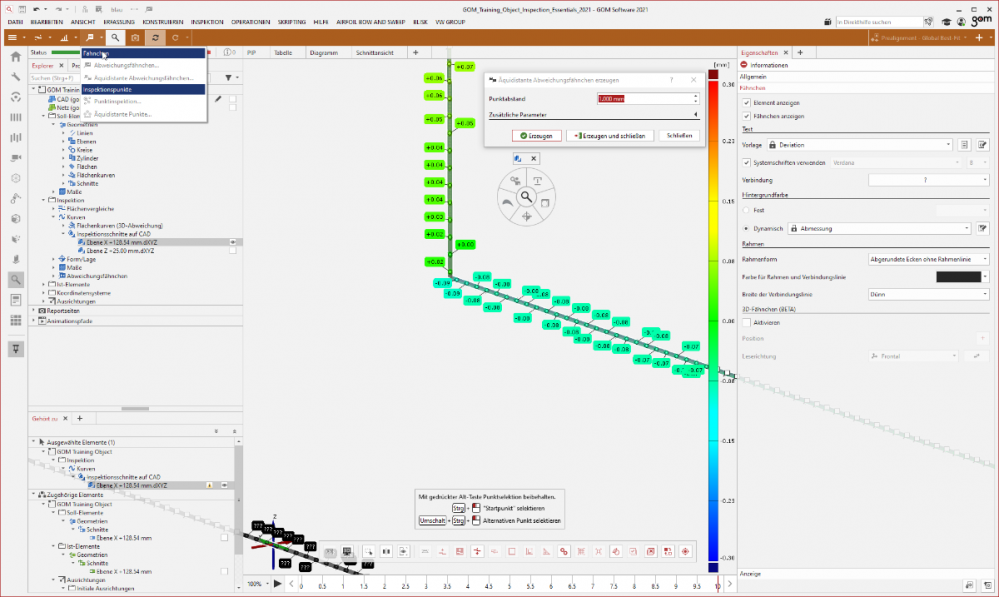The height and width of the screenshot is (597, 999).
Task: Click the Schließen button in the dialog
Action: coord(679,136)
